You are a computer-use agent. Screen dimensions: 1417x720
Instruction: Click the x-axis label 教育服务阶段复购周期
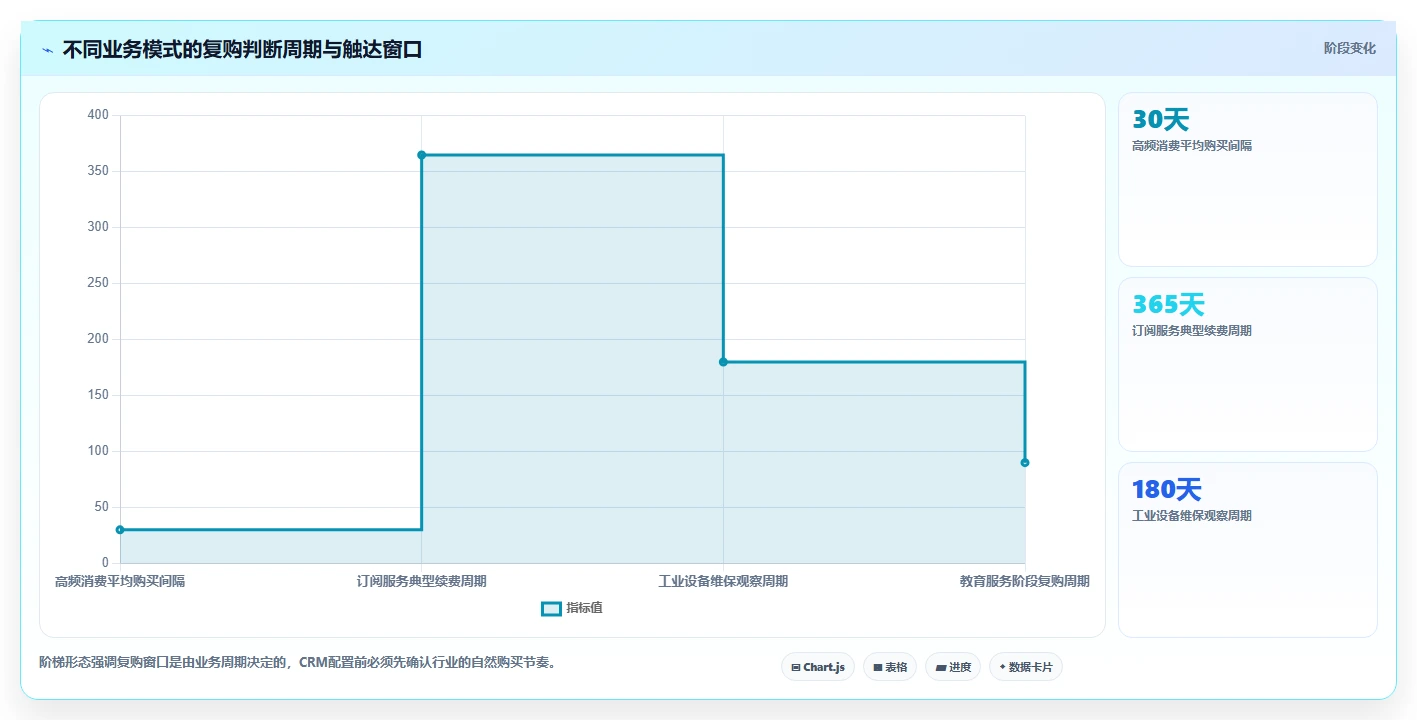pos(1025,581)
